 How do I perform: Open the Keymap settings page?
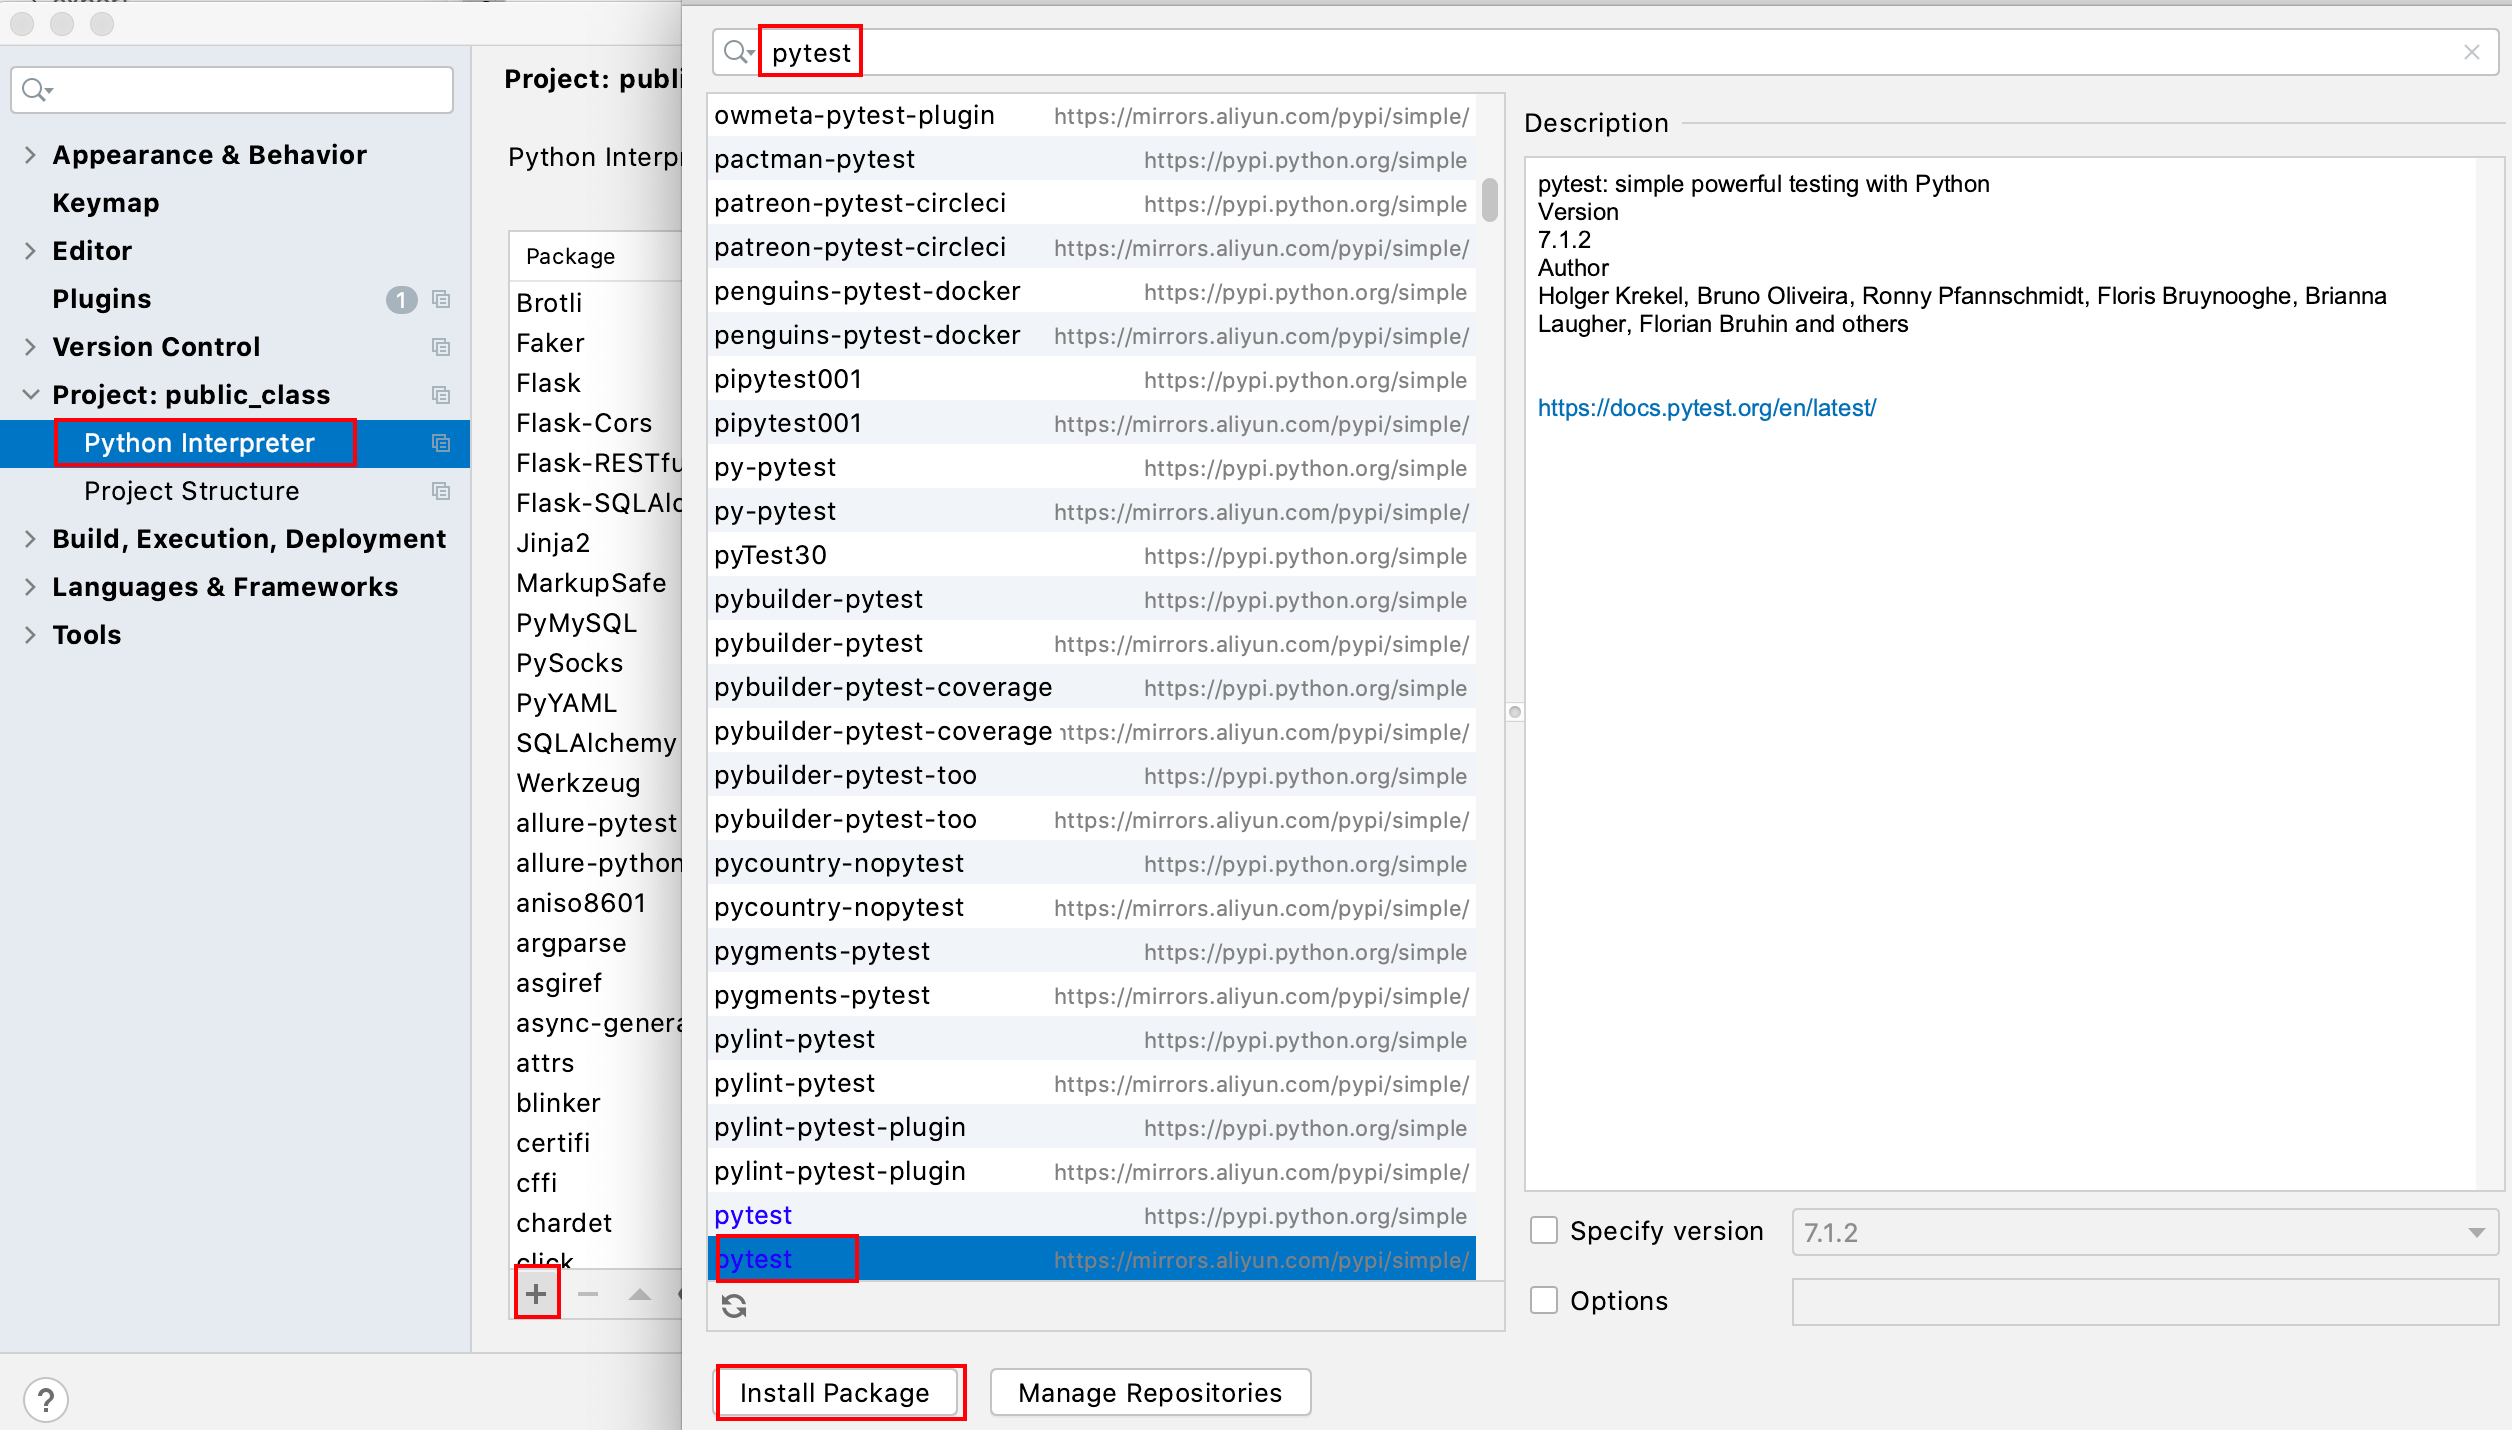coord(105,203)
